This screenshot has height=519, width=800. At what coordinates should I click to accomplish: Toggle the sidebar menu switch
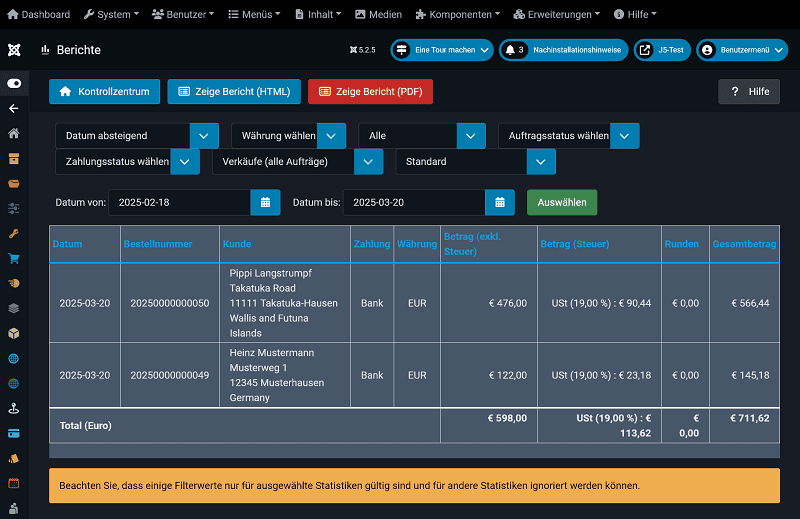coord(14,83)
